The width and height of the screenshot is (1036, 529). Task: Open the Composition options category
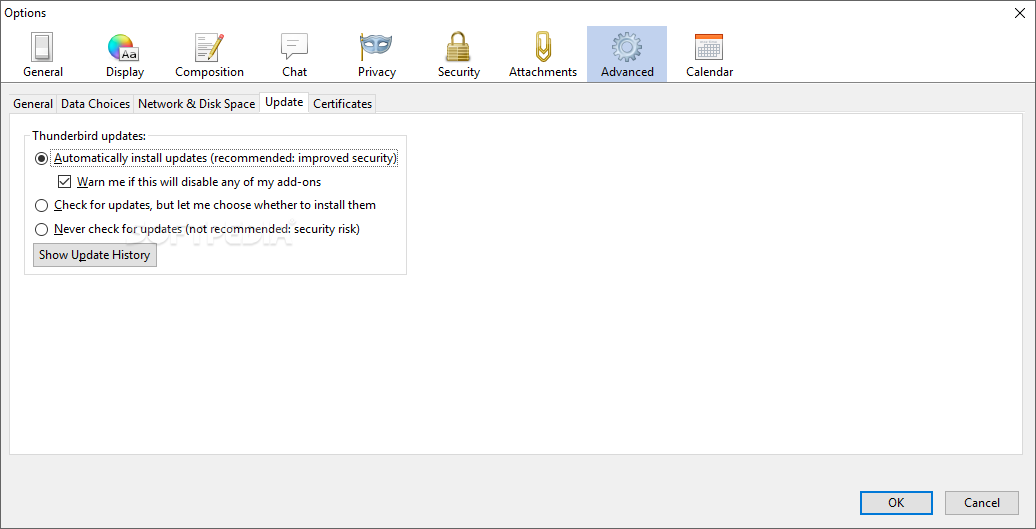click(x=209, y=55)
